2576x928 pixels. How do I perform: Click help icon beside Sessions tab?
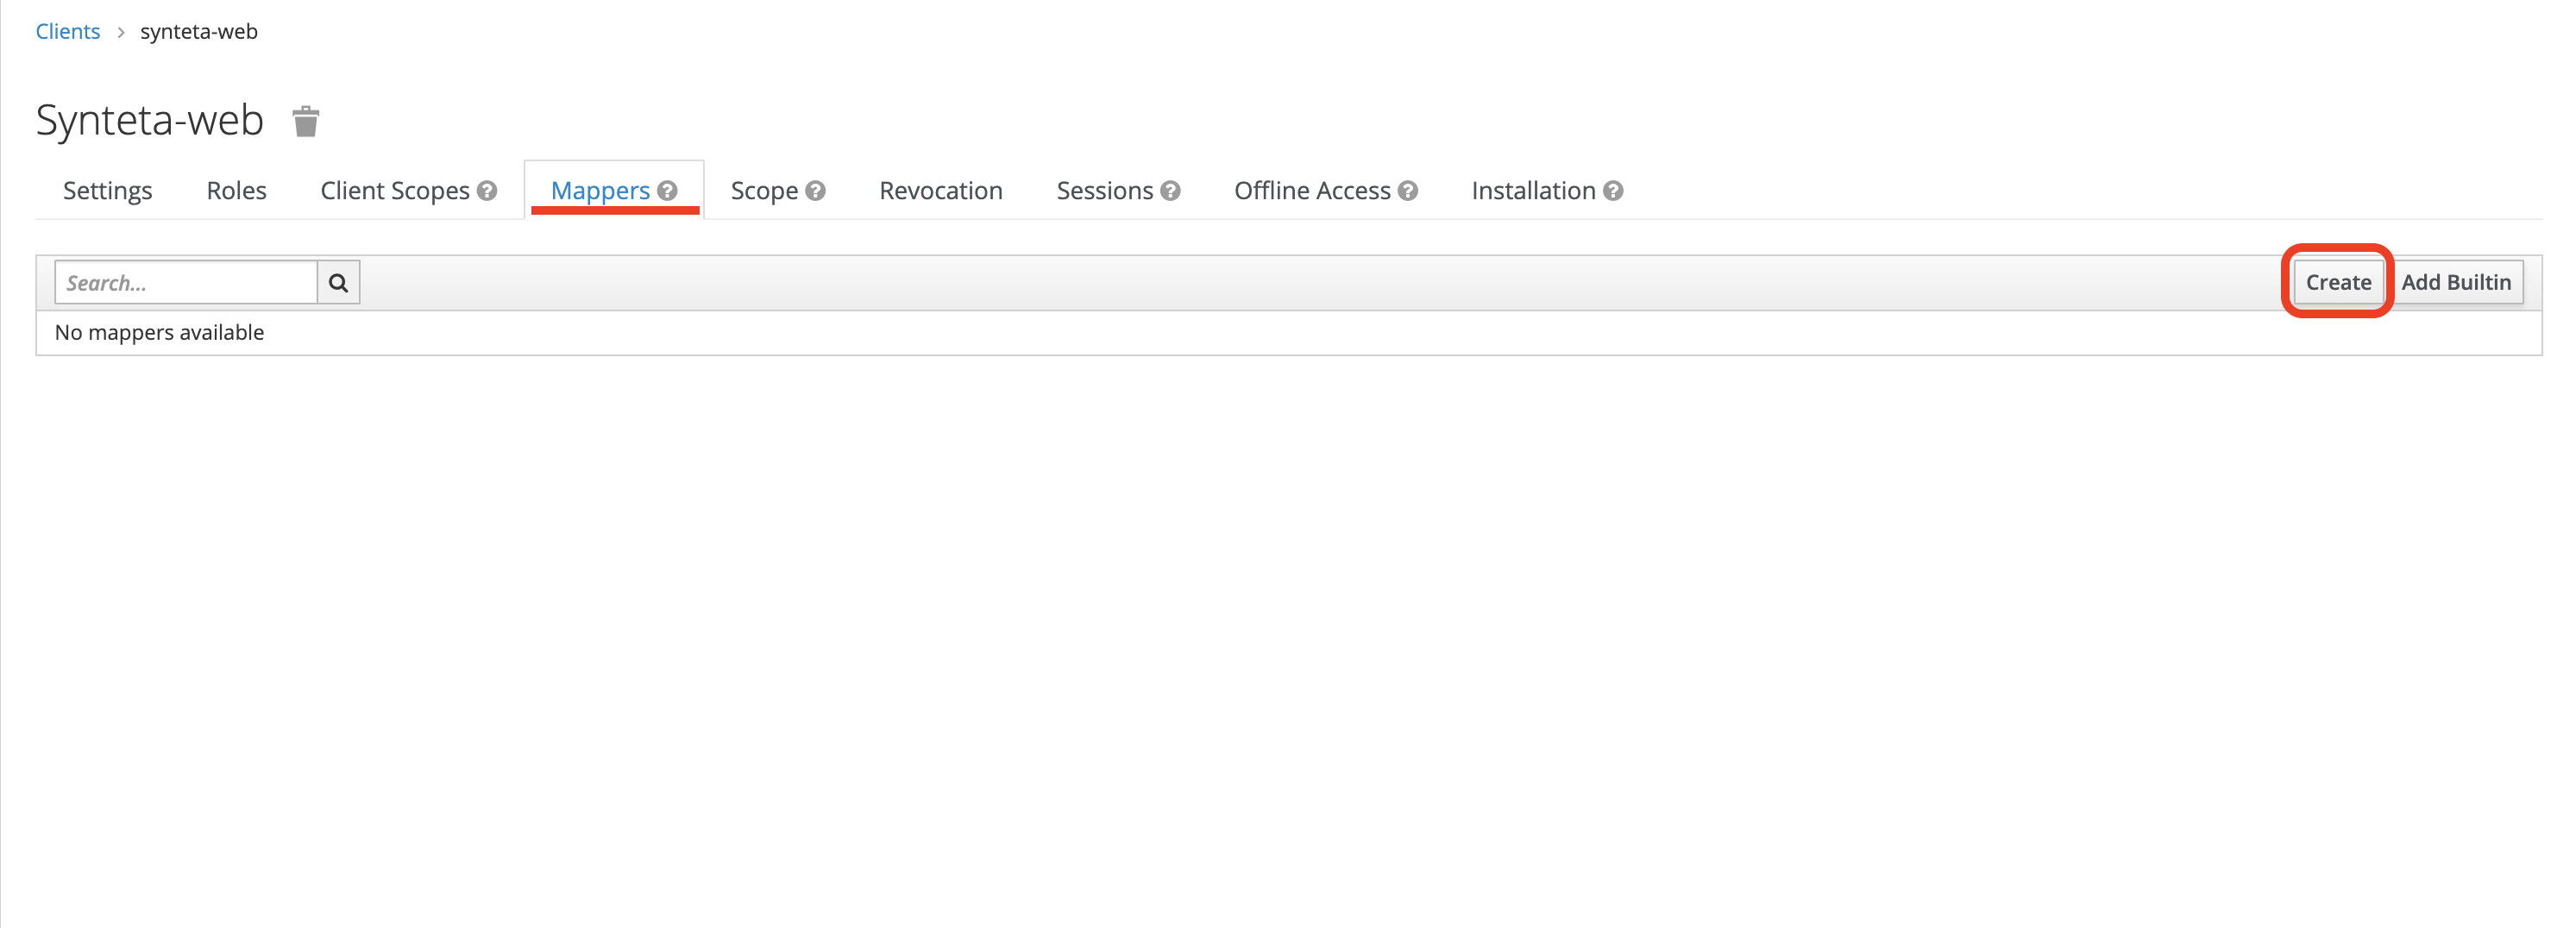click(x=1170, y=191)
